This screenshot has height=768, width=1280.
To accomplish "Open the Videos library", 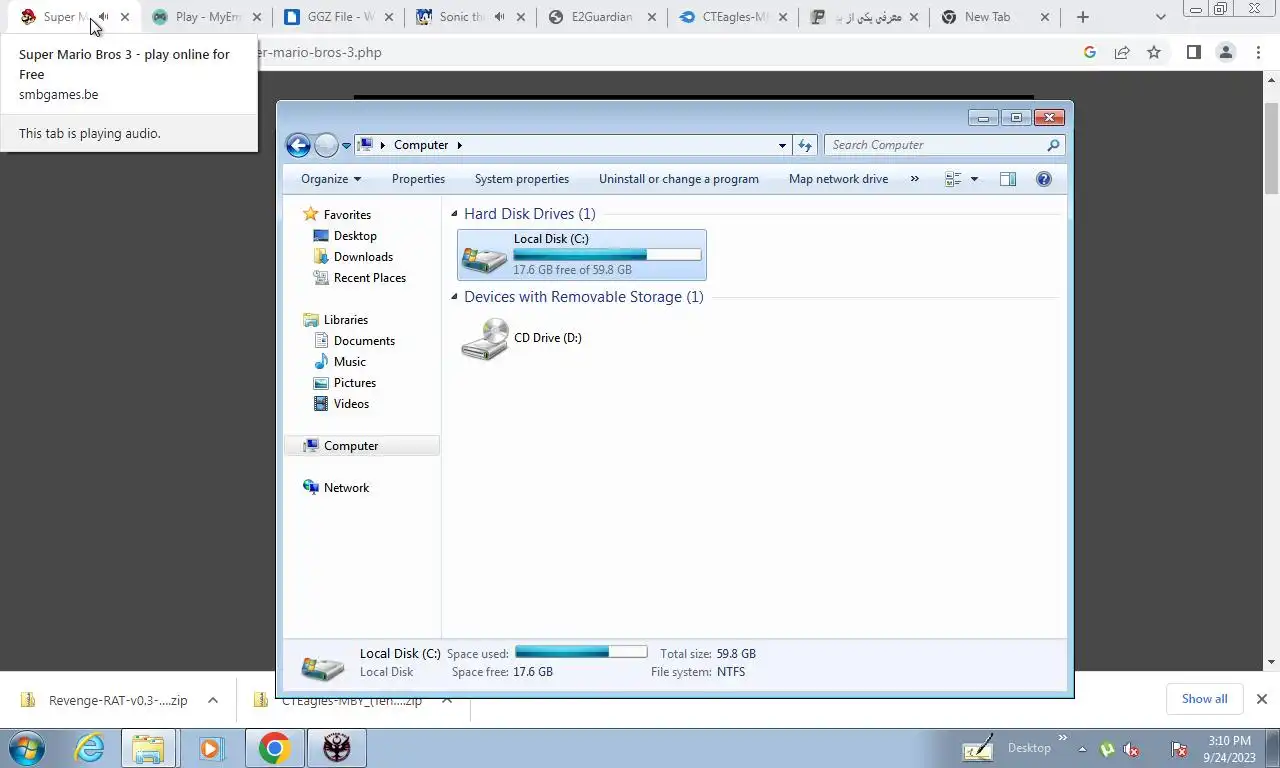I will tap(351, 404).
